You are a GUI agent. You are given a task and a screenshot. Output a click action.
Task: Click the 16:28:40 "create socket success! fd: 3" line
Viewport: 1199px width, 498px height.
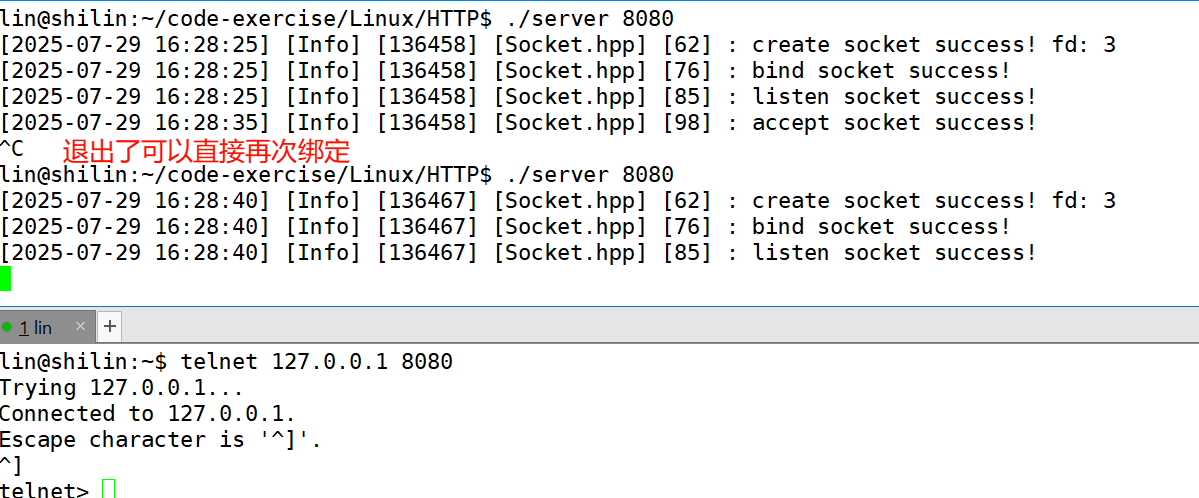coord(558,200)
